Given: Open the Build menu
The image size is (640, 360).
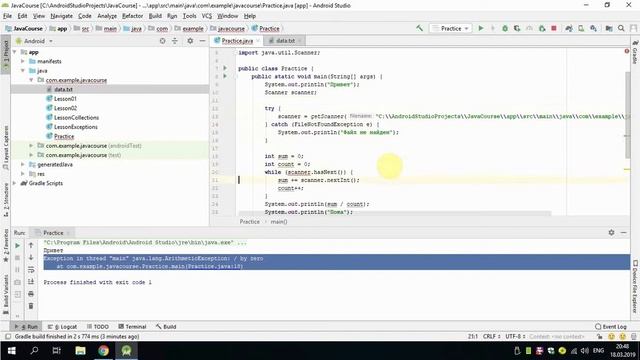Looking at the screenshot, I should [155, 16].
